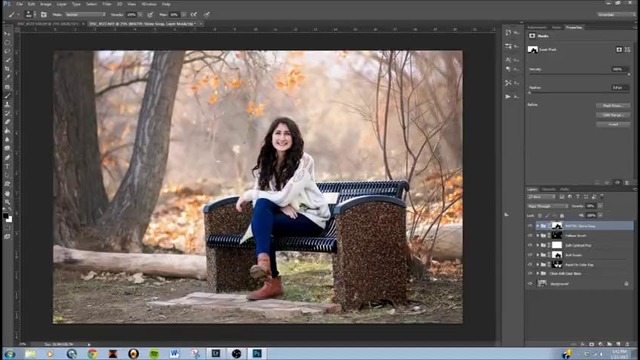Screen dimensions: 640x360
Task: Select the Quick Selection tool
Action: pos(7,60)
